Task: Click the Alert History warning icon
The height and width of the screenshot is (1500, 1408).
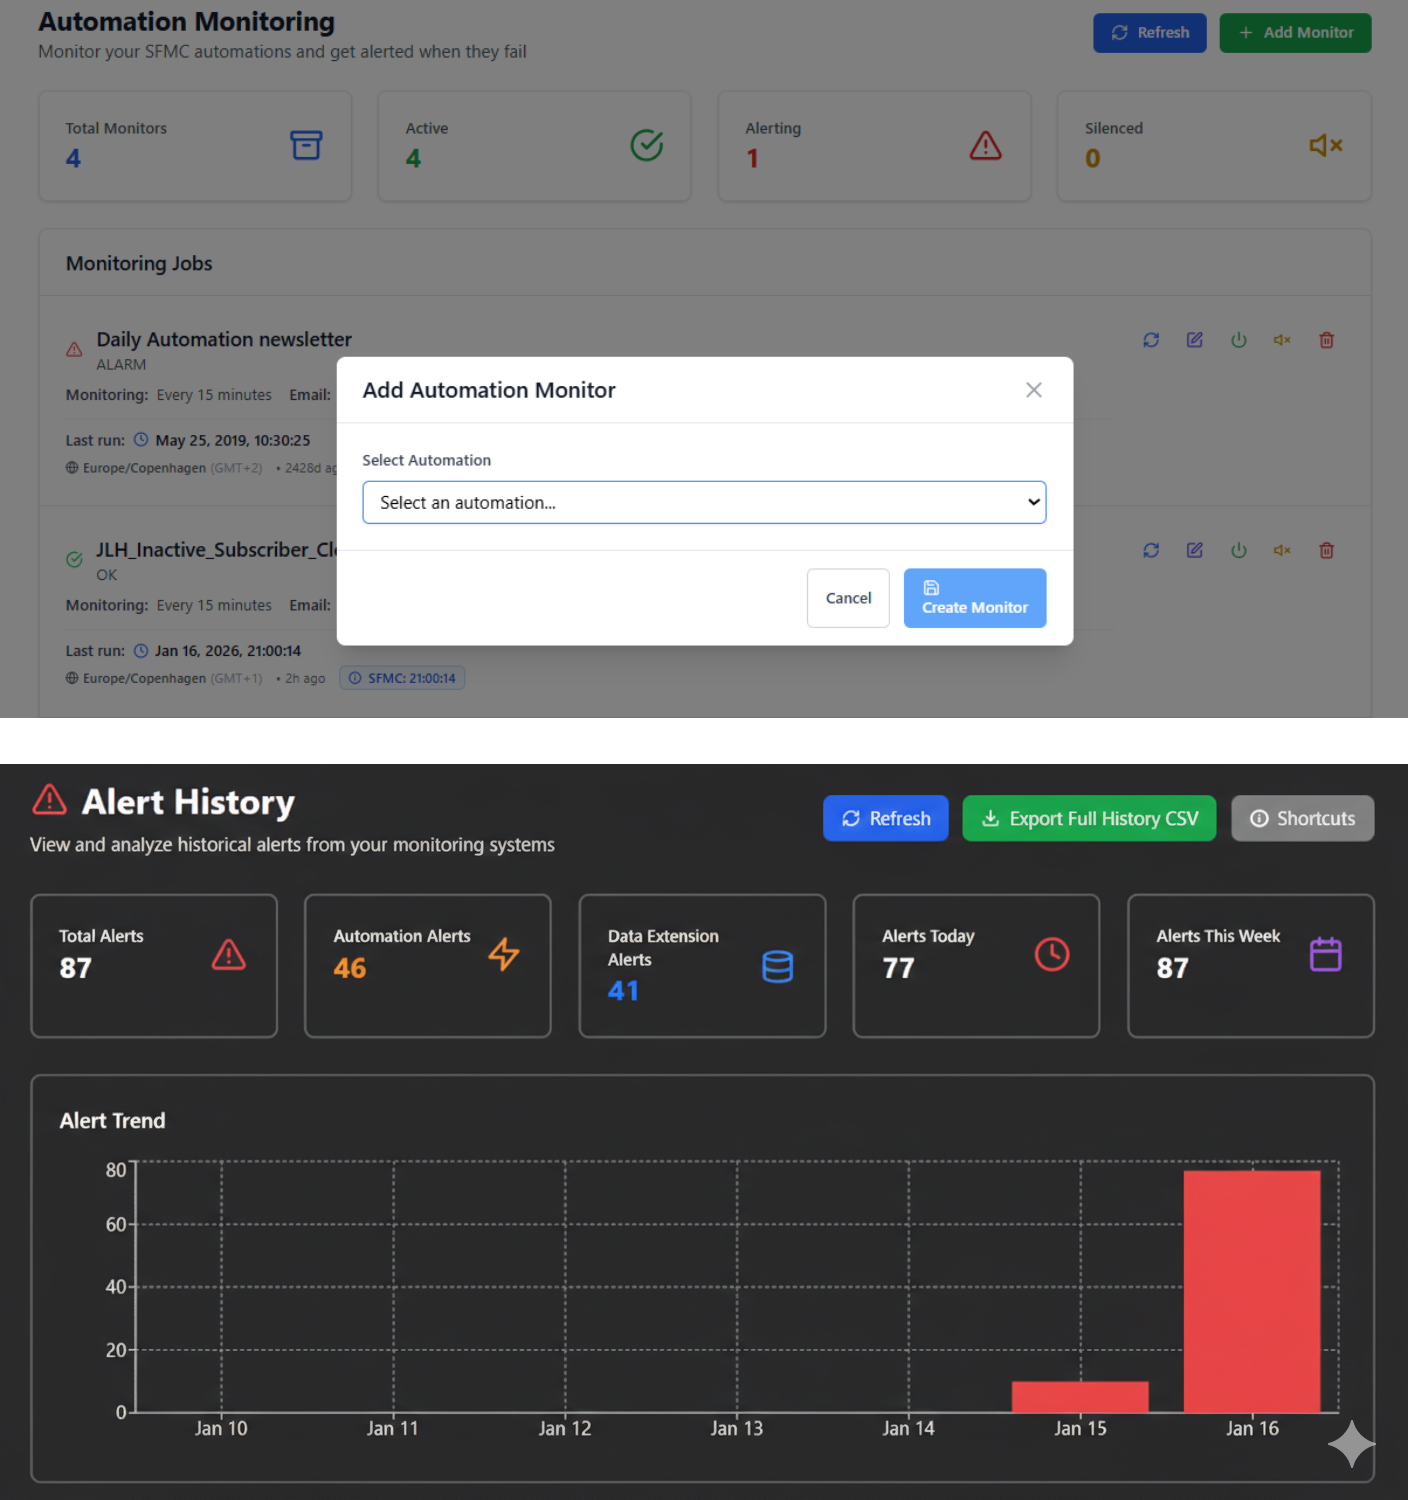Action: 49,800
